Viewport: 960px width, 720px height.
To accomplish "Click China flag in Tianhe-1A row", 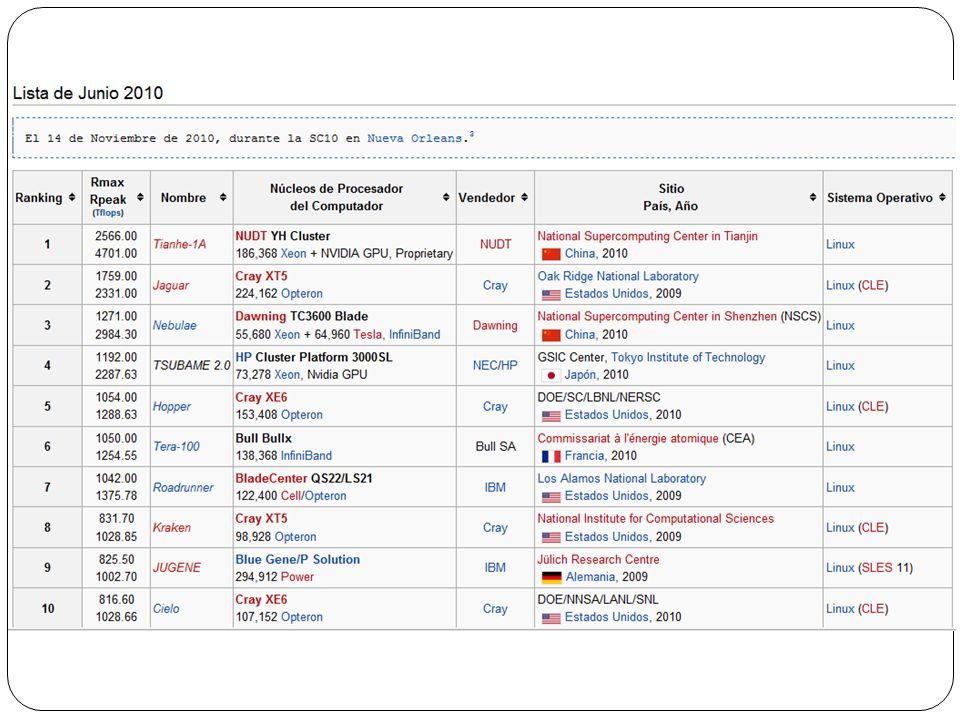I will (x=551, y=254).
